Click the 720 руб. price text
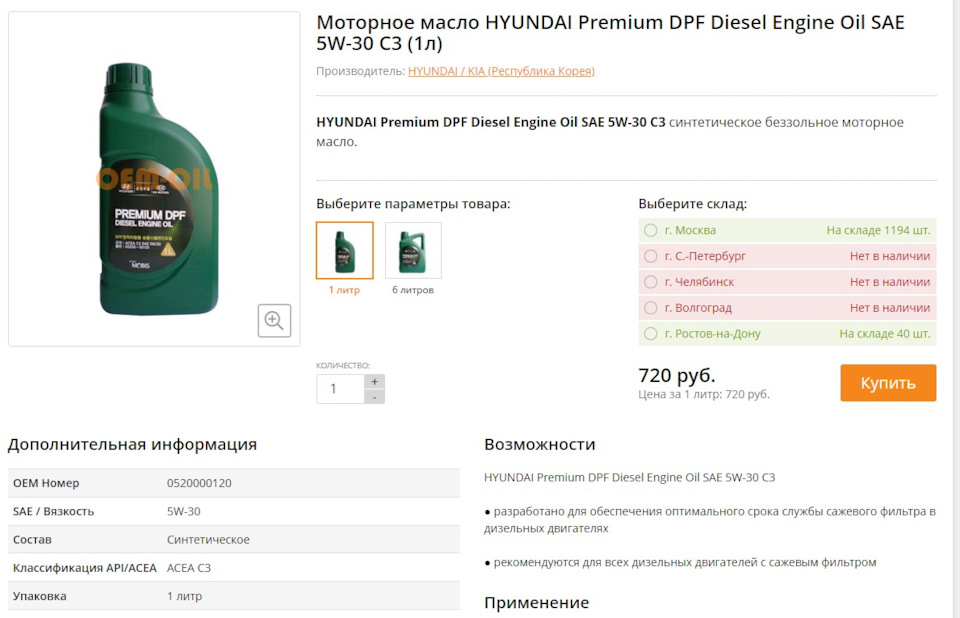The height and width of the screenshot is (618, 960). (x=677, y=376)
